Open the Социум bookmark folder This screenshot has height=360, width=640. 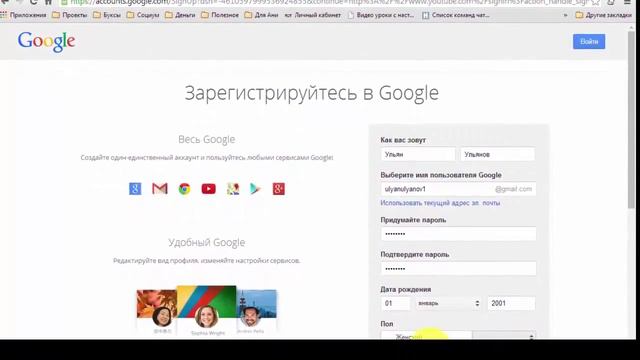pyautogui.click(x=143, y=15)
